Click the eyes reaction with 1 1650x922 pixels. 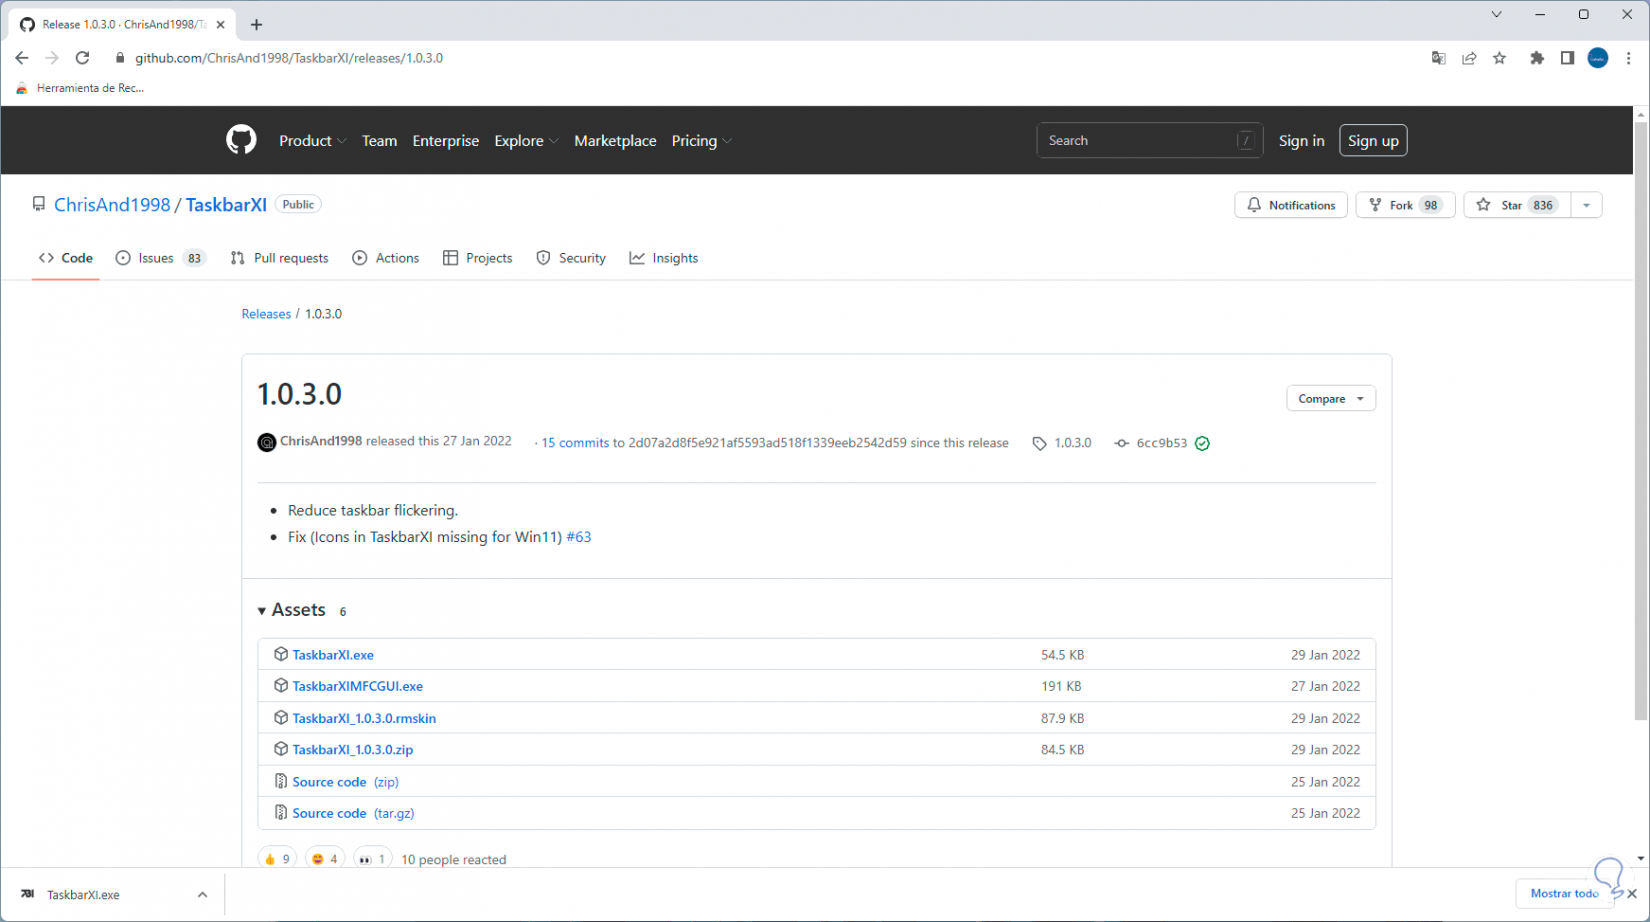[x=372, y=859]
